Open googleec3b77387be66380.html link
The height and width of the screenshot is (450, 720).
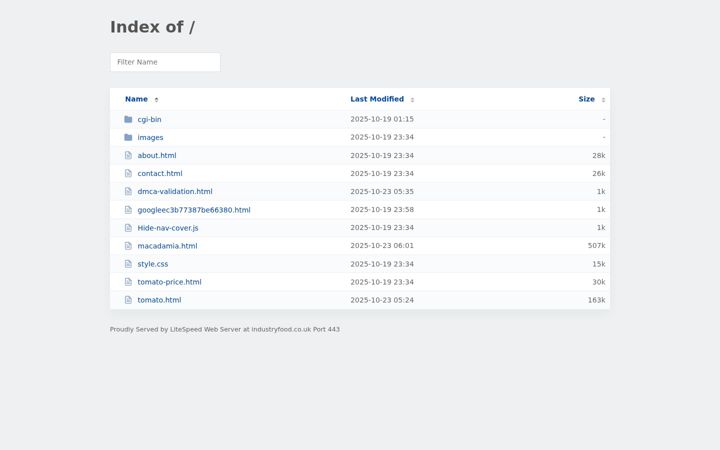(194, 210)
